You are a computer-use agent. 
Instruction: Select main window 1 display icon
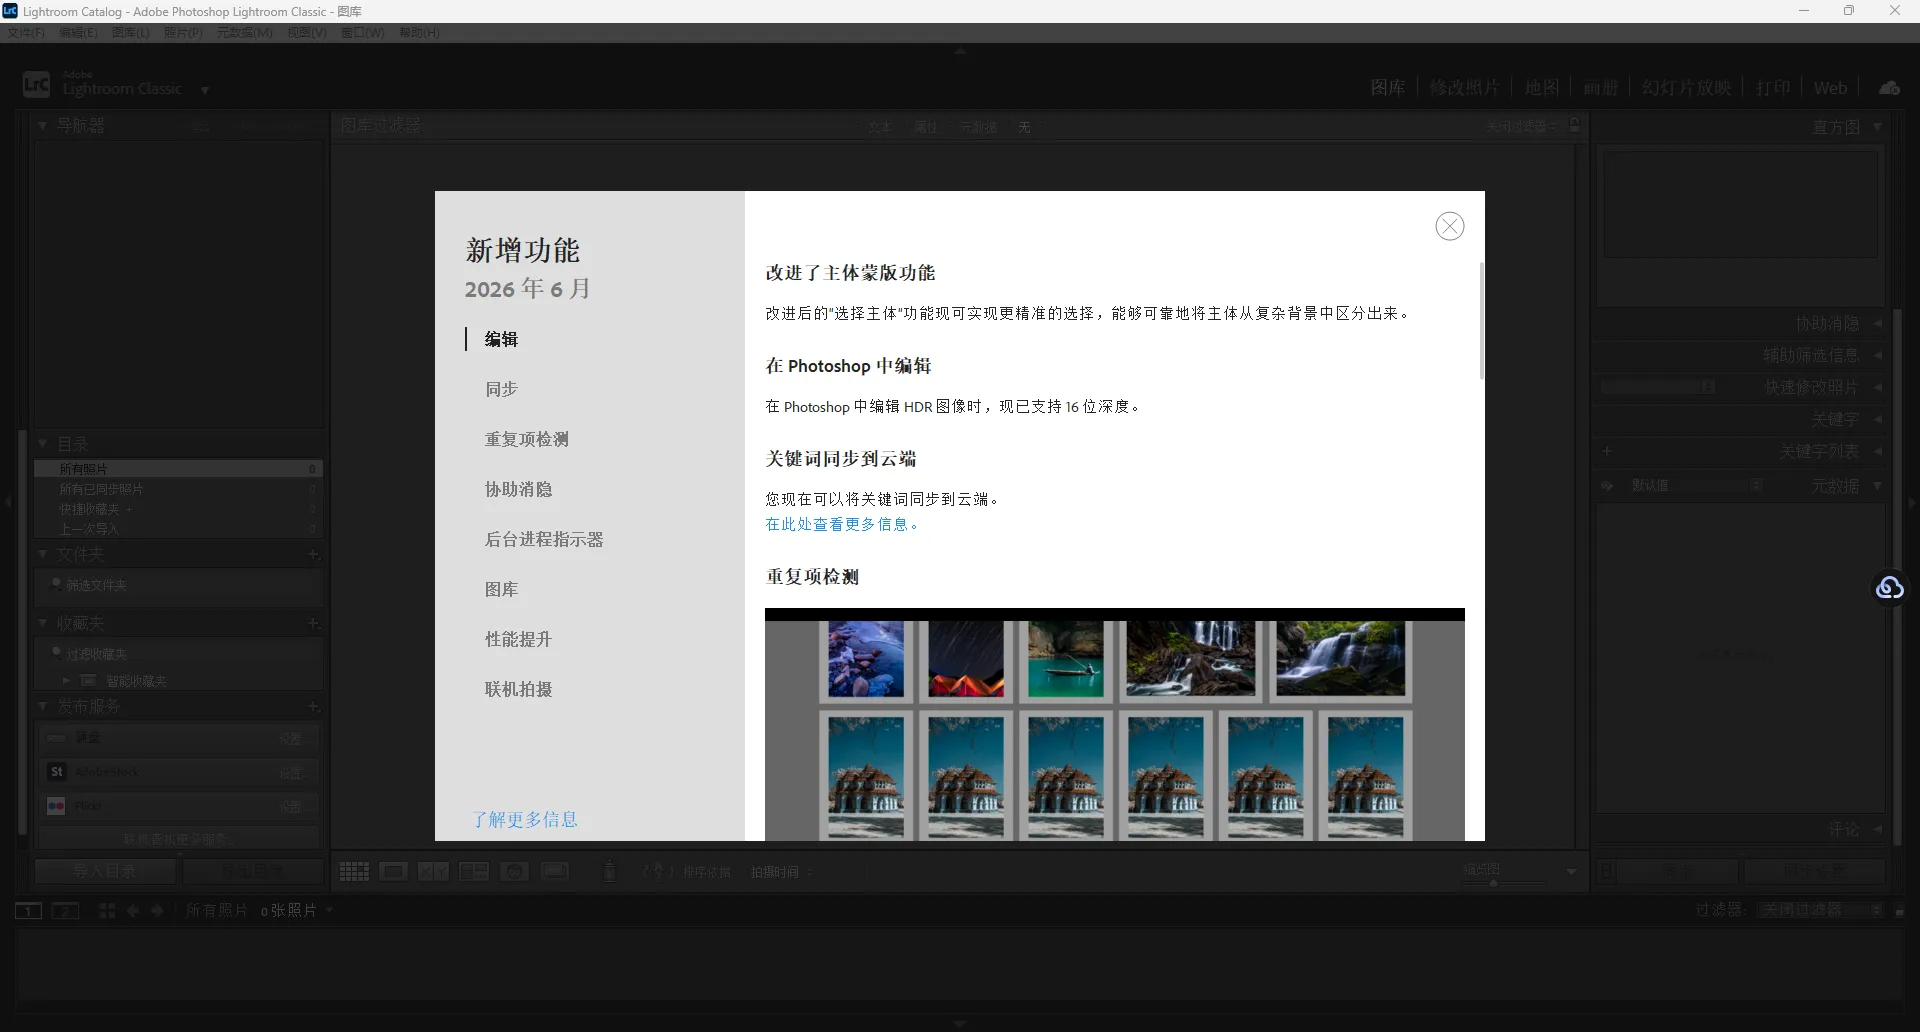pyautogui.click(x=28, y=910)
